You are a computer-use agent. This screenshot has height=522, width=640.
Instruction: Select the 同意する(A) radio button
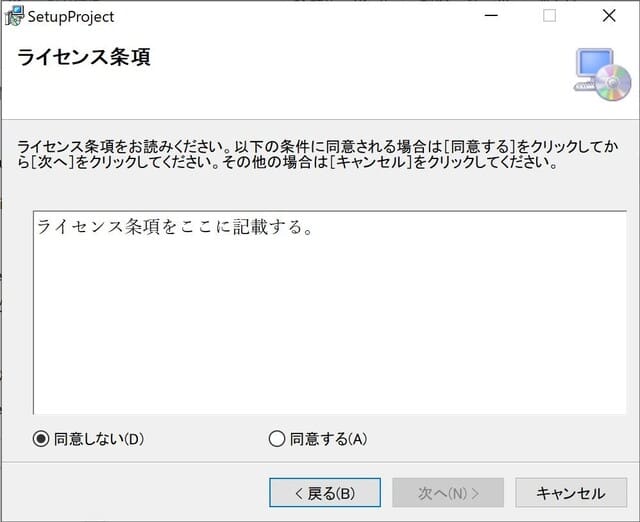[x=277, y=438]
